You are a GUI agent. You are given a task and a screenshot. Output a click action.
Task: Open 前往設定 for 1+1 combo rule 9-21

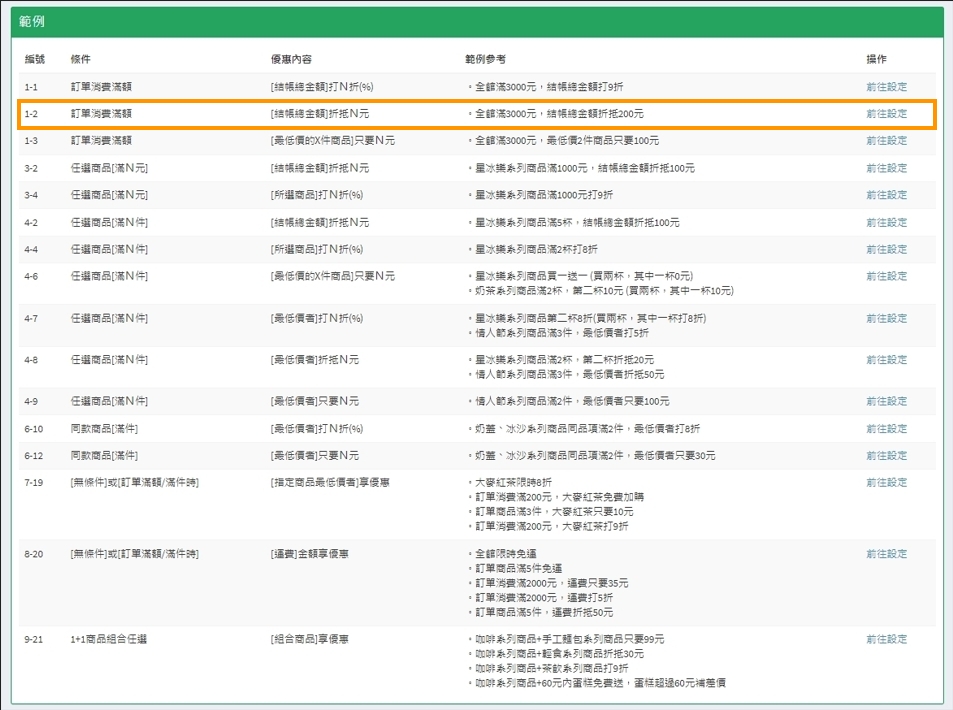(886, 639)
